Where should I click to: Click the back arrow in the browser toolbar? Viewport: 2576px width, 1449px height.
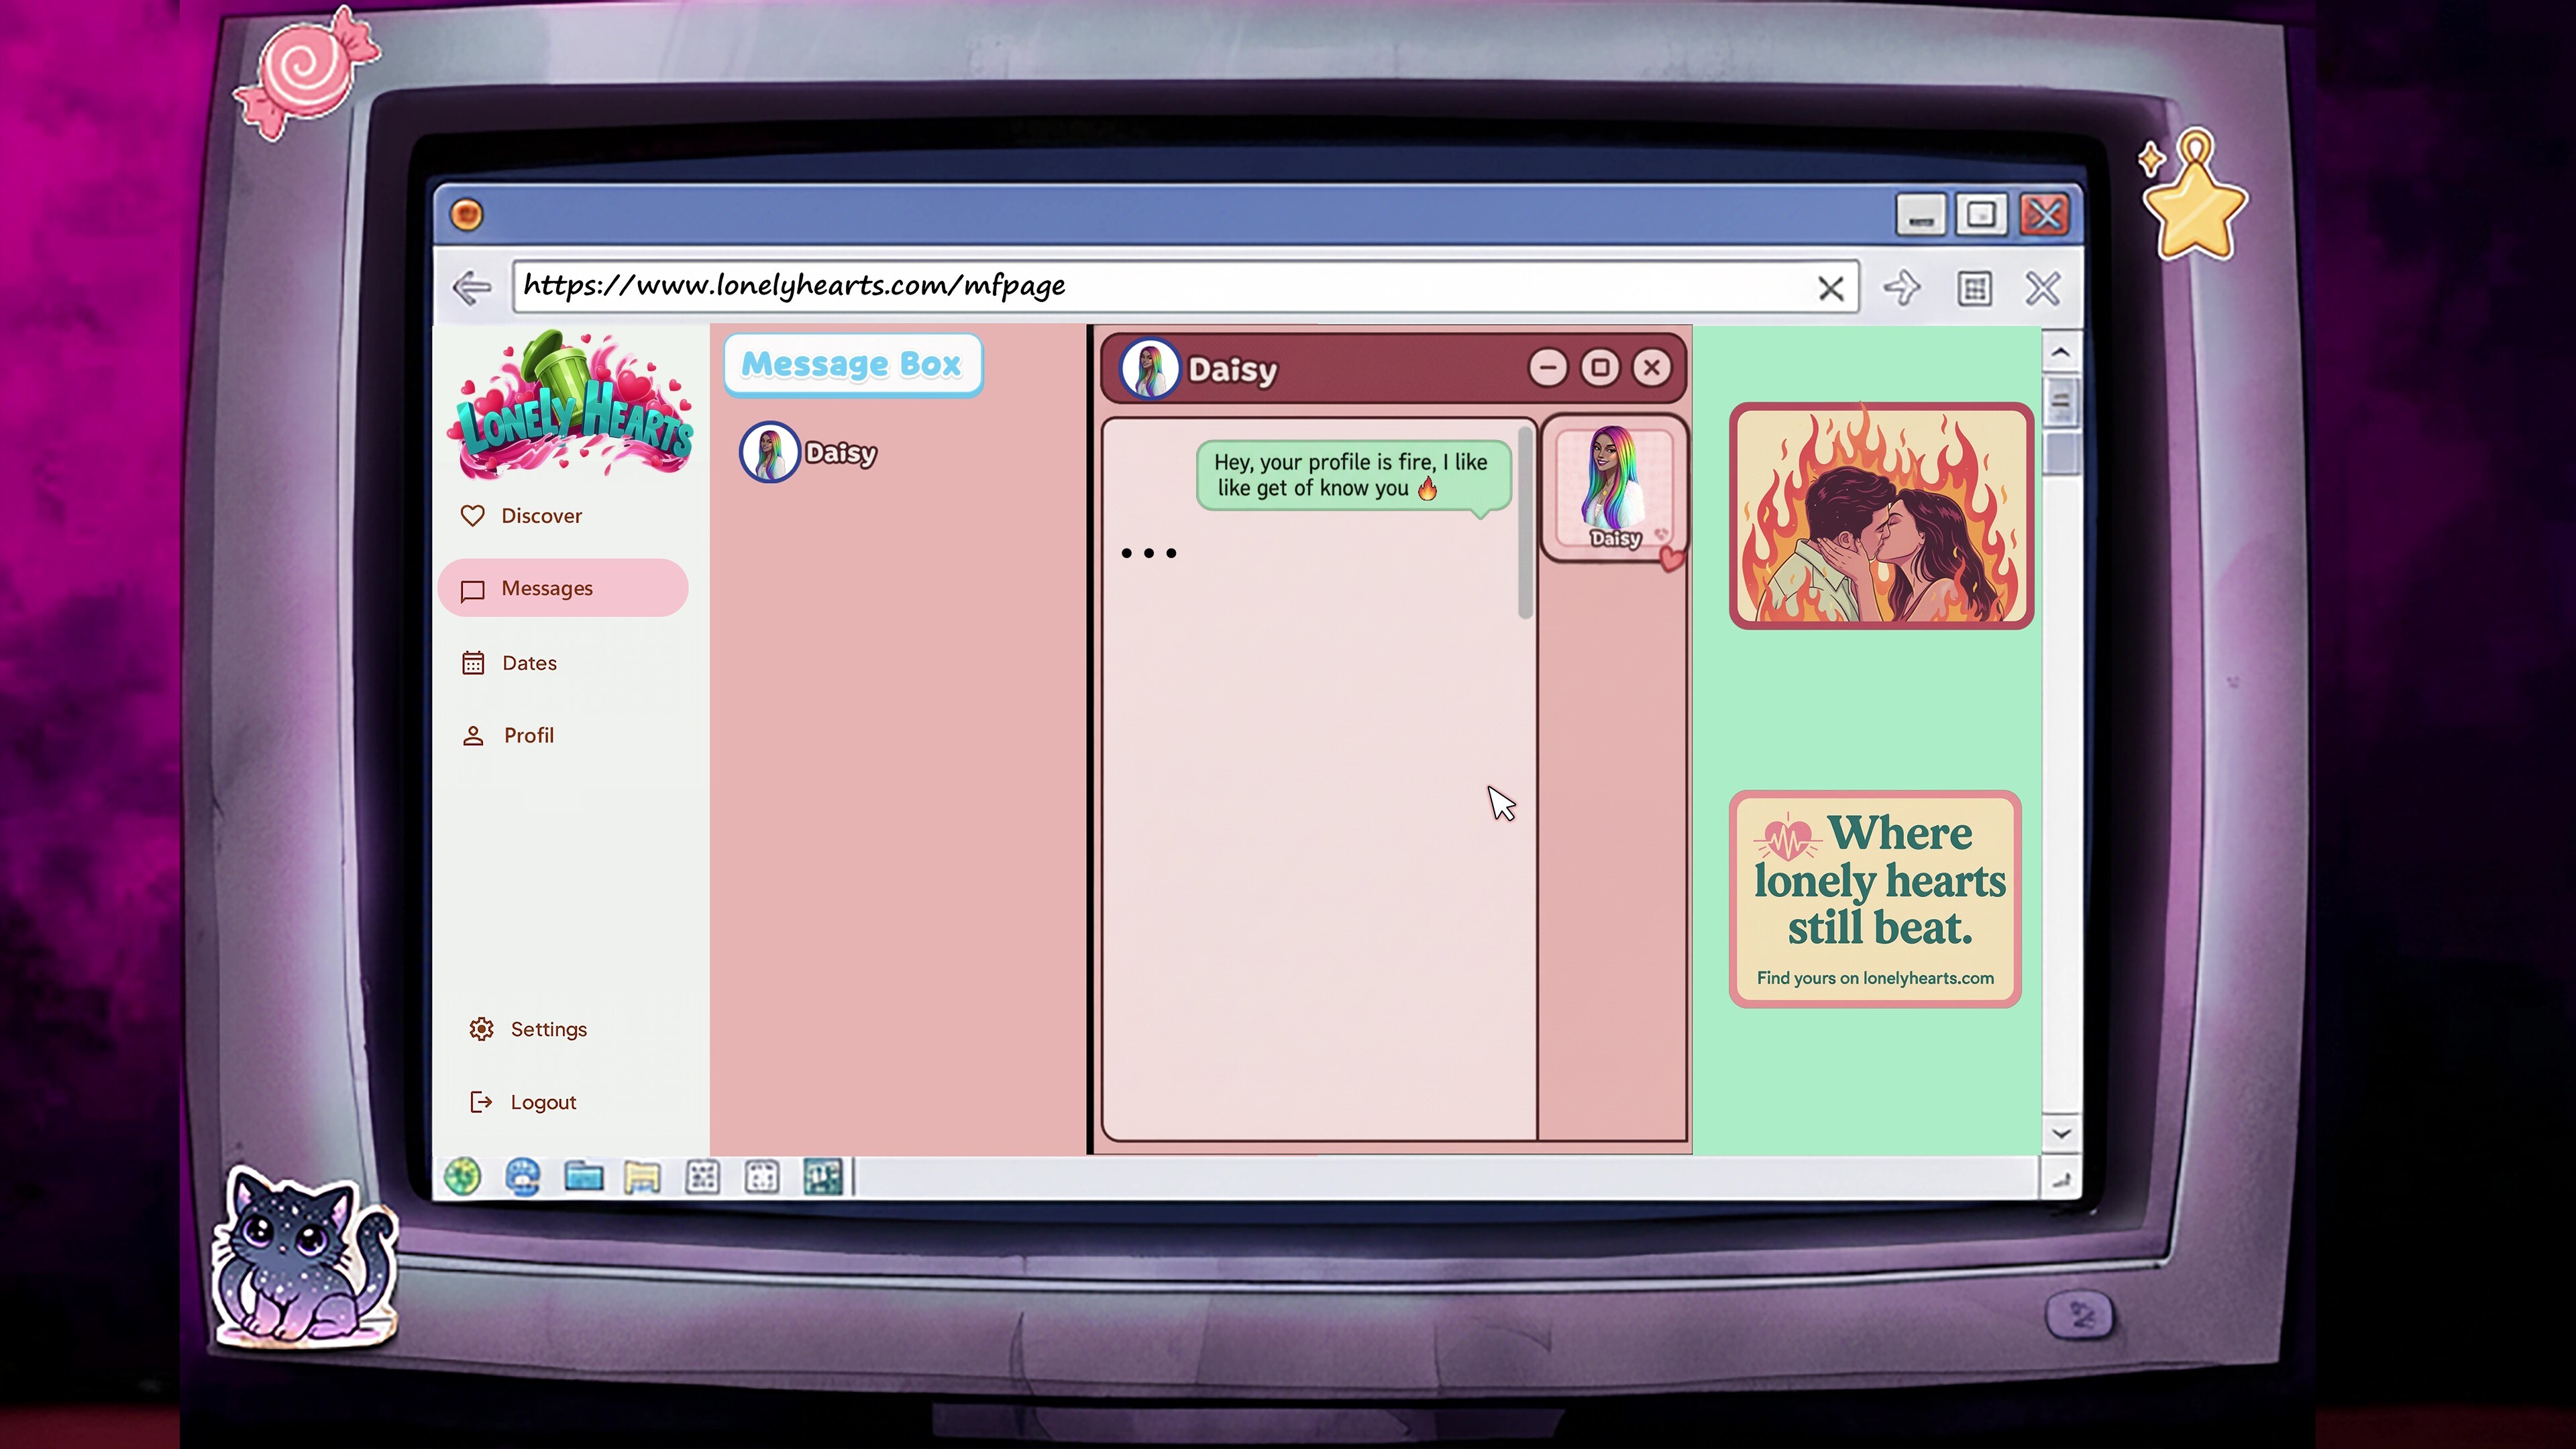[x=471, y=287]
